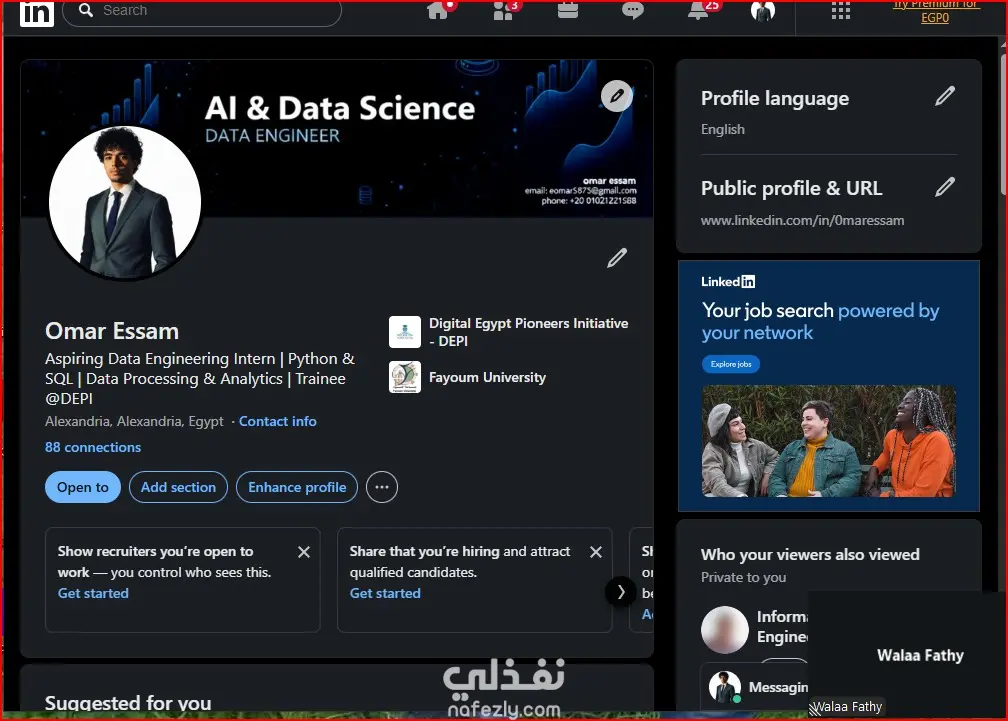Click the English profile language text
Viewport: 1008px width, 721px height.
point(723,129)
